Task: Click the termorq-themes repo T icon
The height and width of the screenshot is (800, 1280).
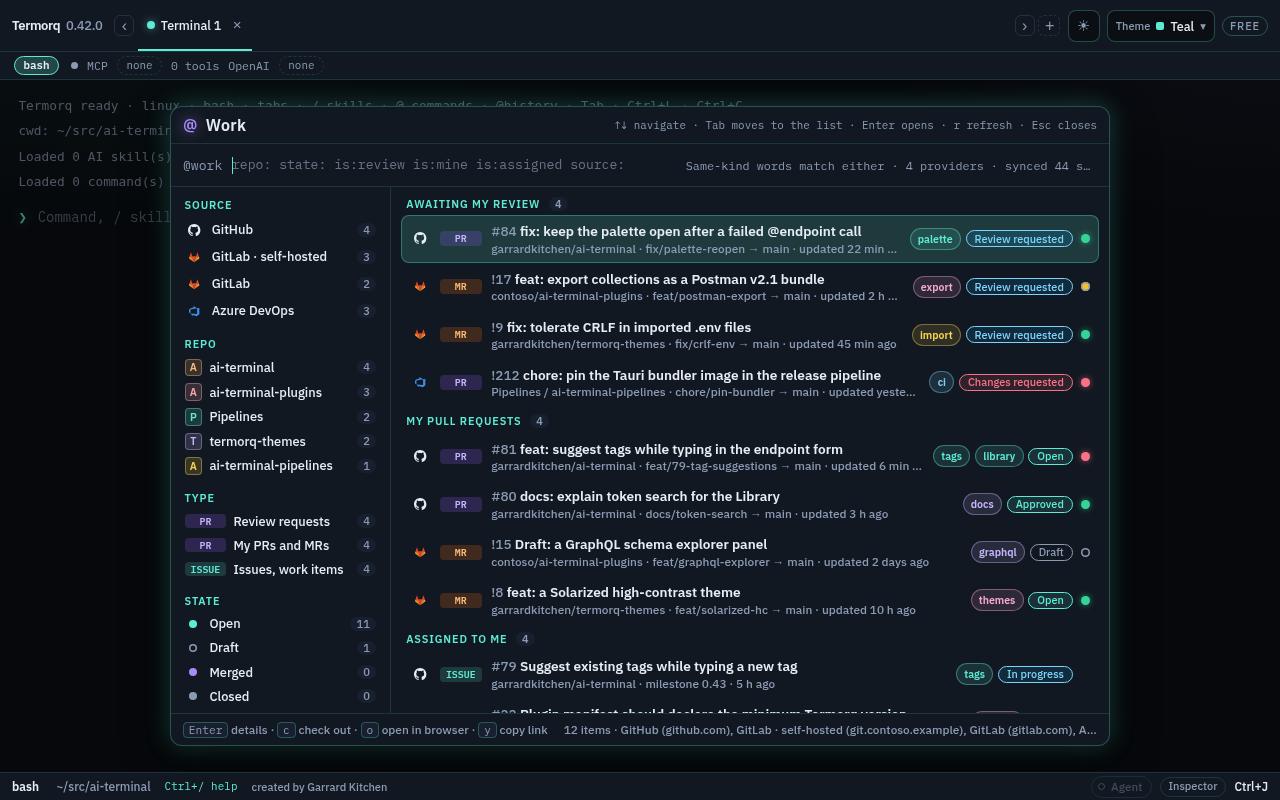Action: point(193,441)
